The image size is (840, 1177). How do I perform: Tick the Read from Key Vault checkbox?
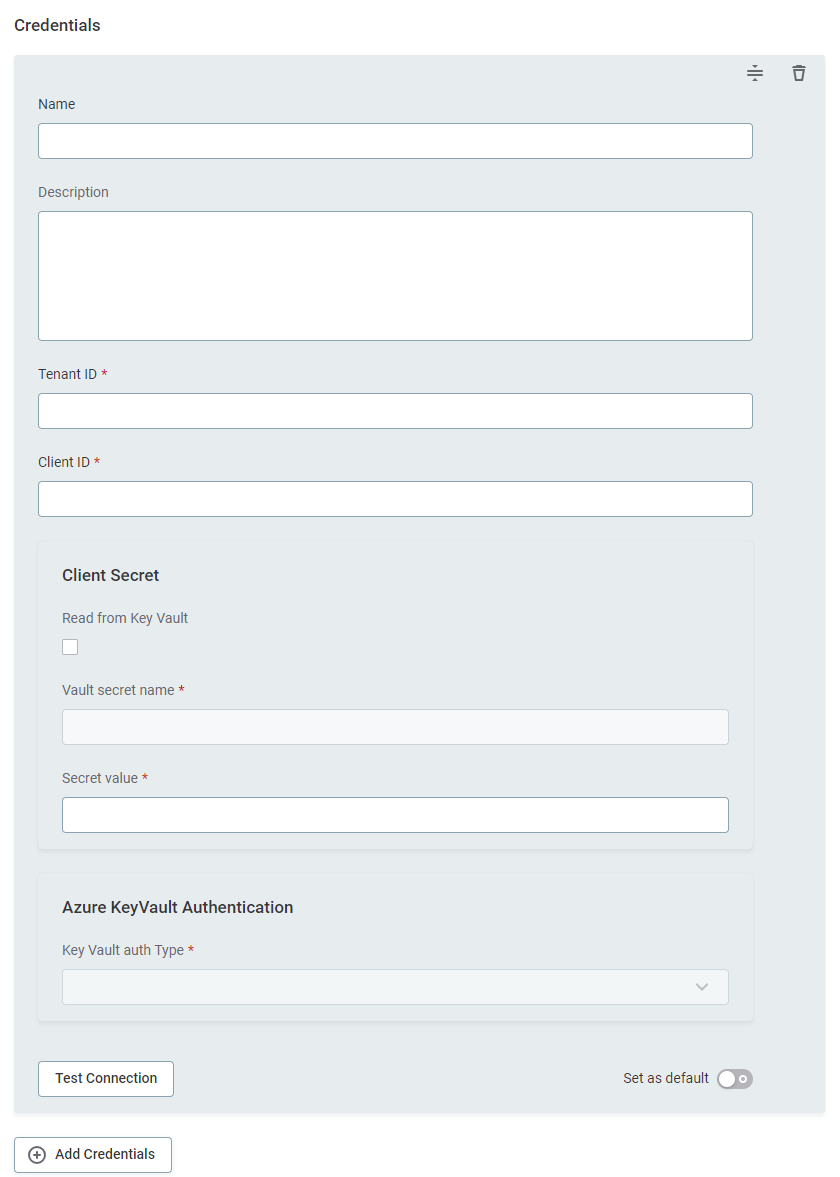tap(70, 647)
